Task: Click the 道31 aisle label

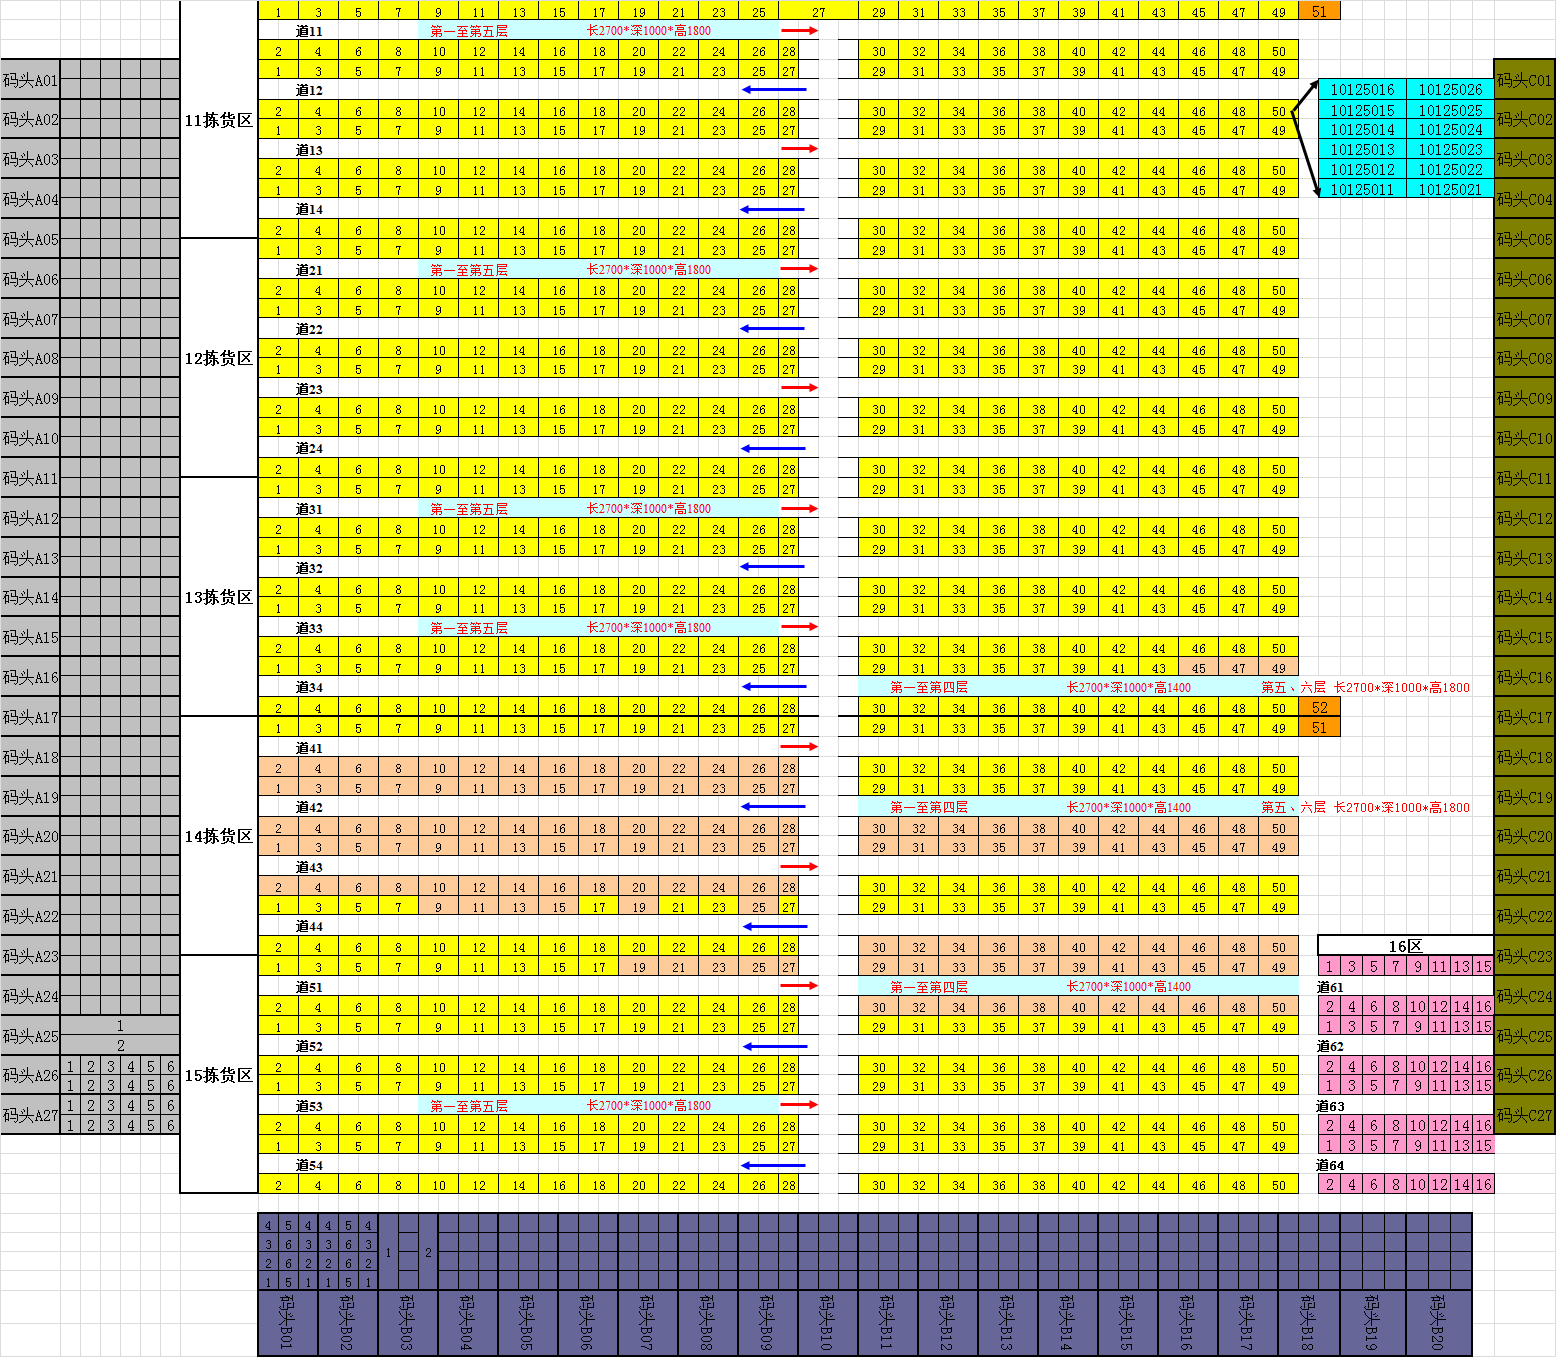Action: [309, 509]
